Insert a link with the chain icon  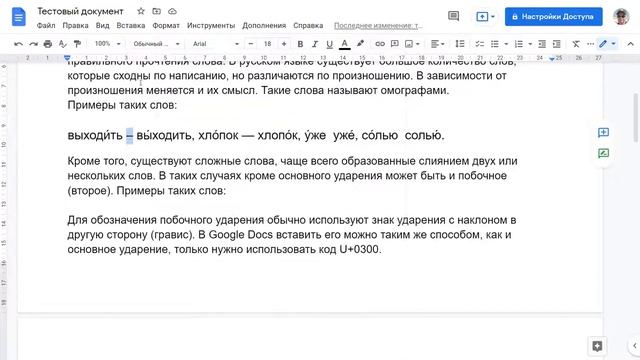pos(380,44)
